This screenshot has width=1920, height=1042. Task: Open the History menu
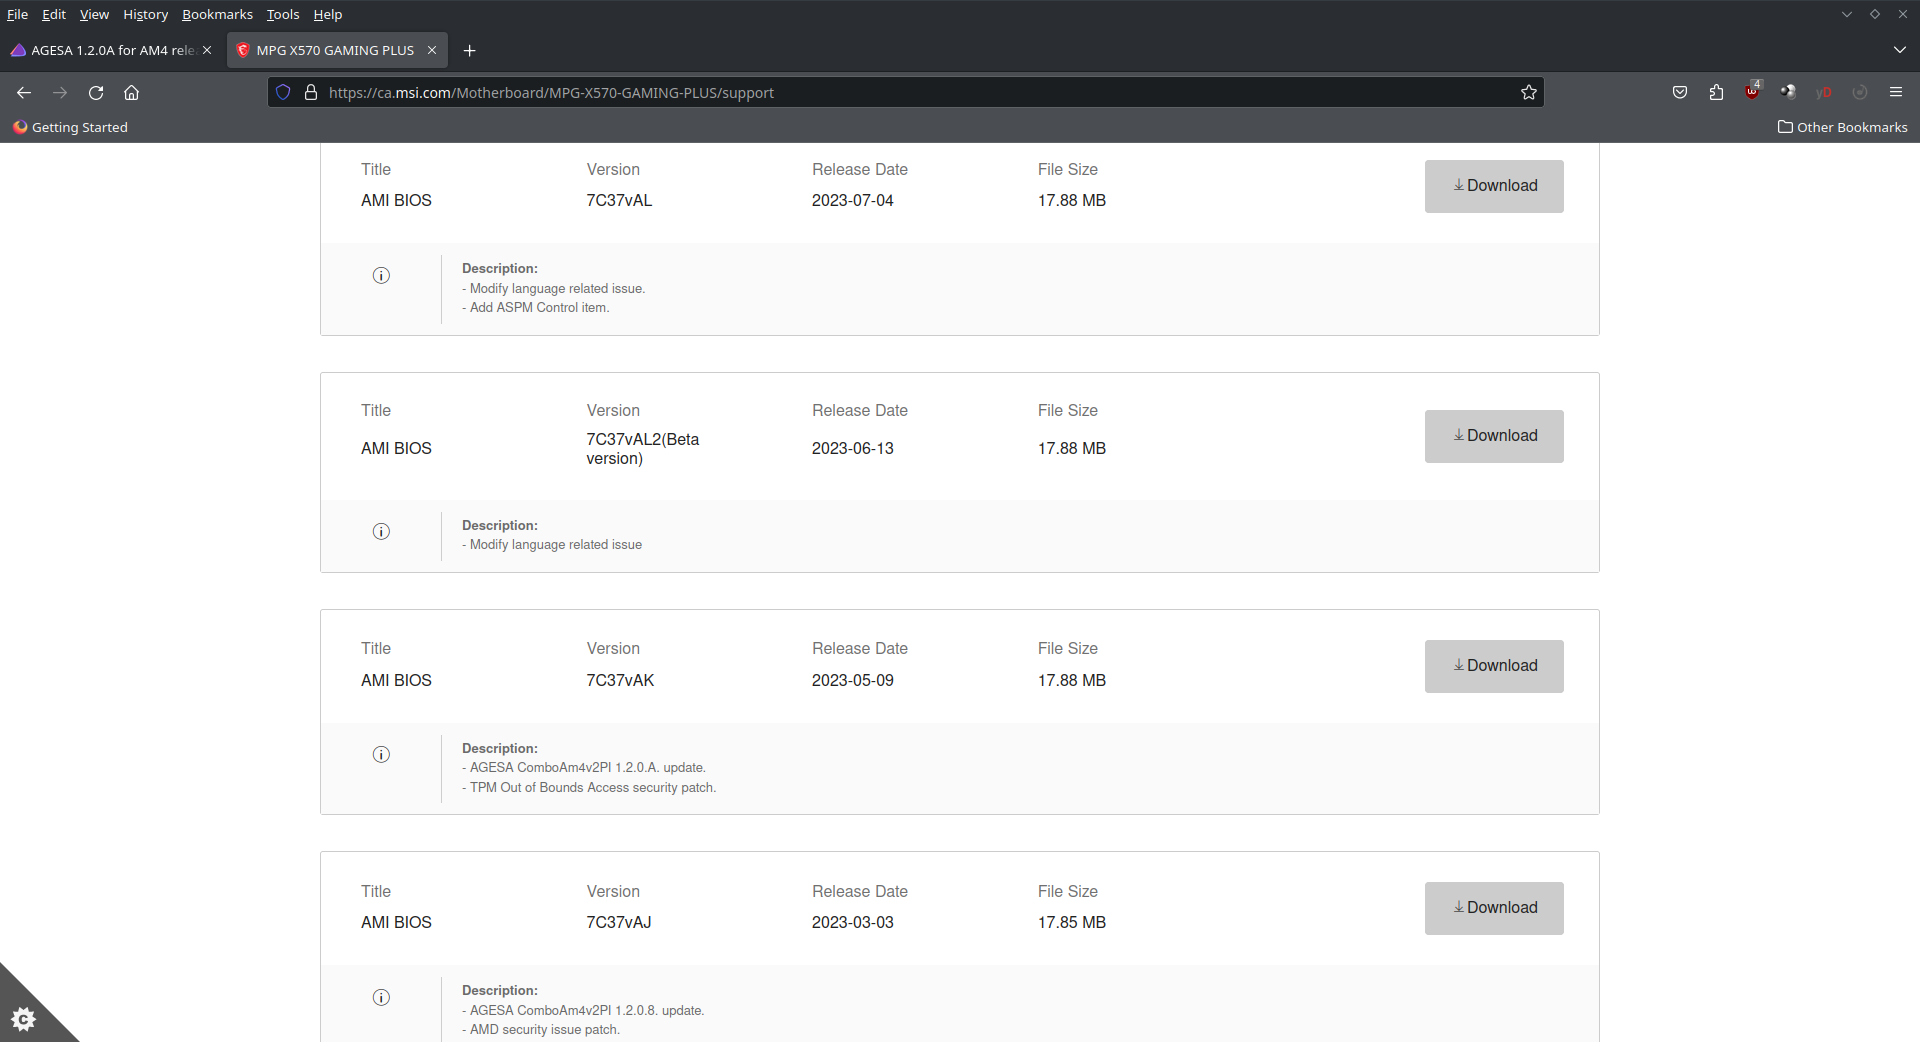click(x=145, y=14)
